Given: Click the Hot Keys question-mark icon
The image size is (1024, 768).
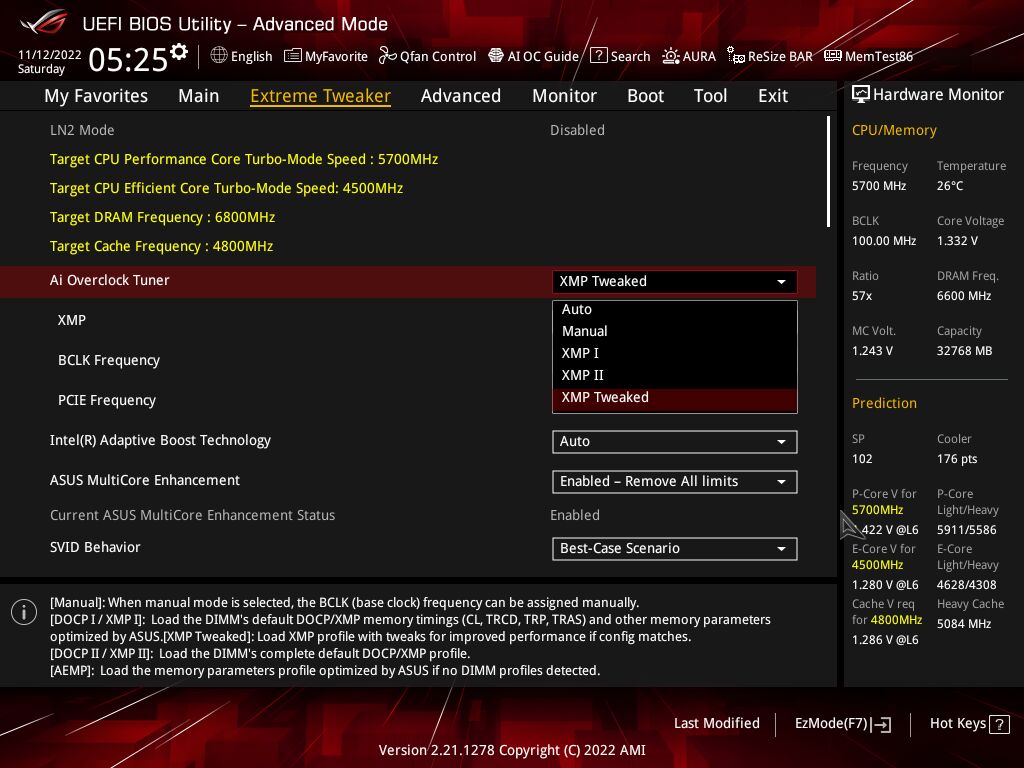Looking at the screenshot, I should tap(999, 724).
